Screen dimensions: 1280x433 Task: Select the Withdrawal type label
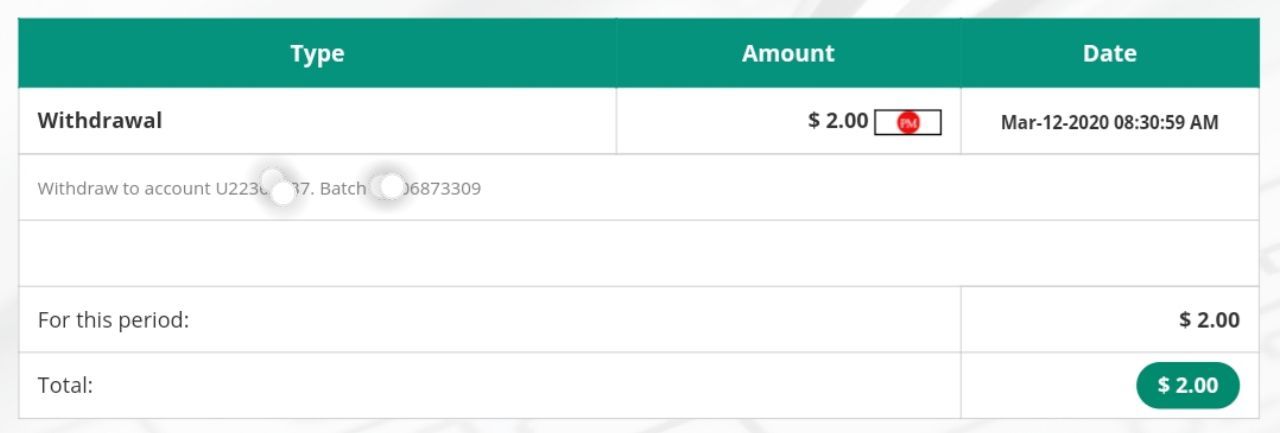[100, 121]
